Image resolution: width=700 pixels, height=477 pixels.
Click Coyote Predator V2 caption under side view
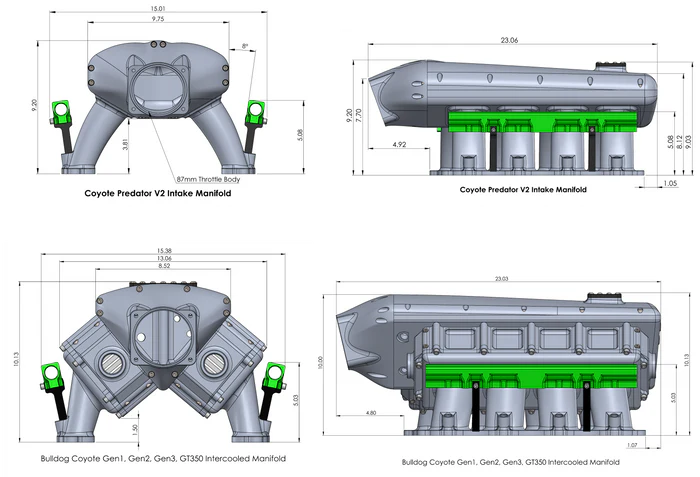(x=523, y=189)
